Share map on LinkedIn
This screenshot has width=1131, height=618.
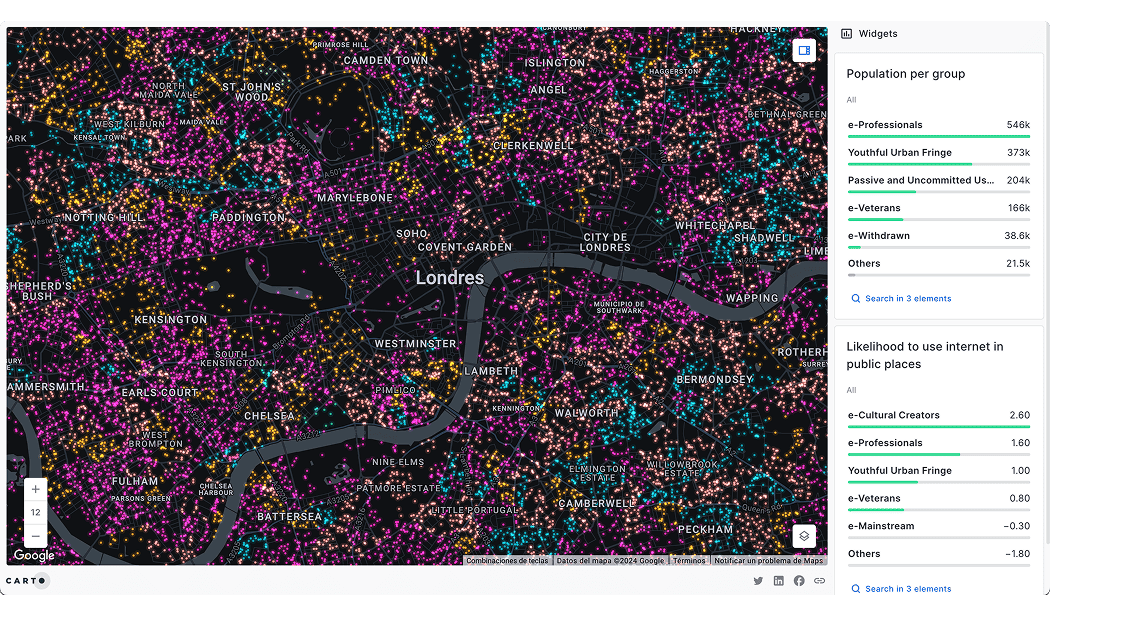pyautogui.click(x=779, y=581)
